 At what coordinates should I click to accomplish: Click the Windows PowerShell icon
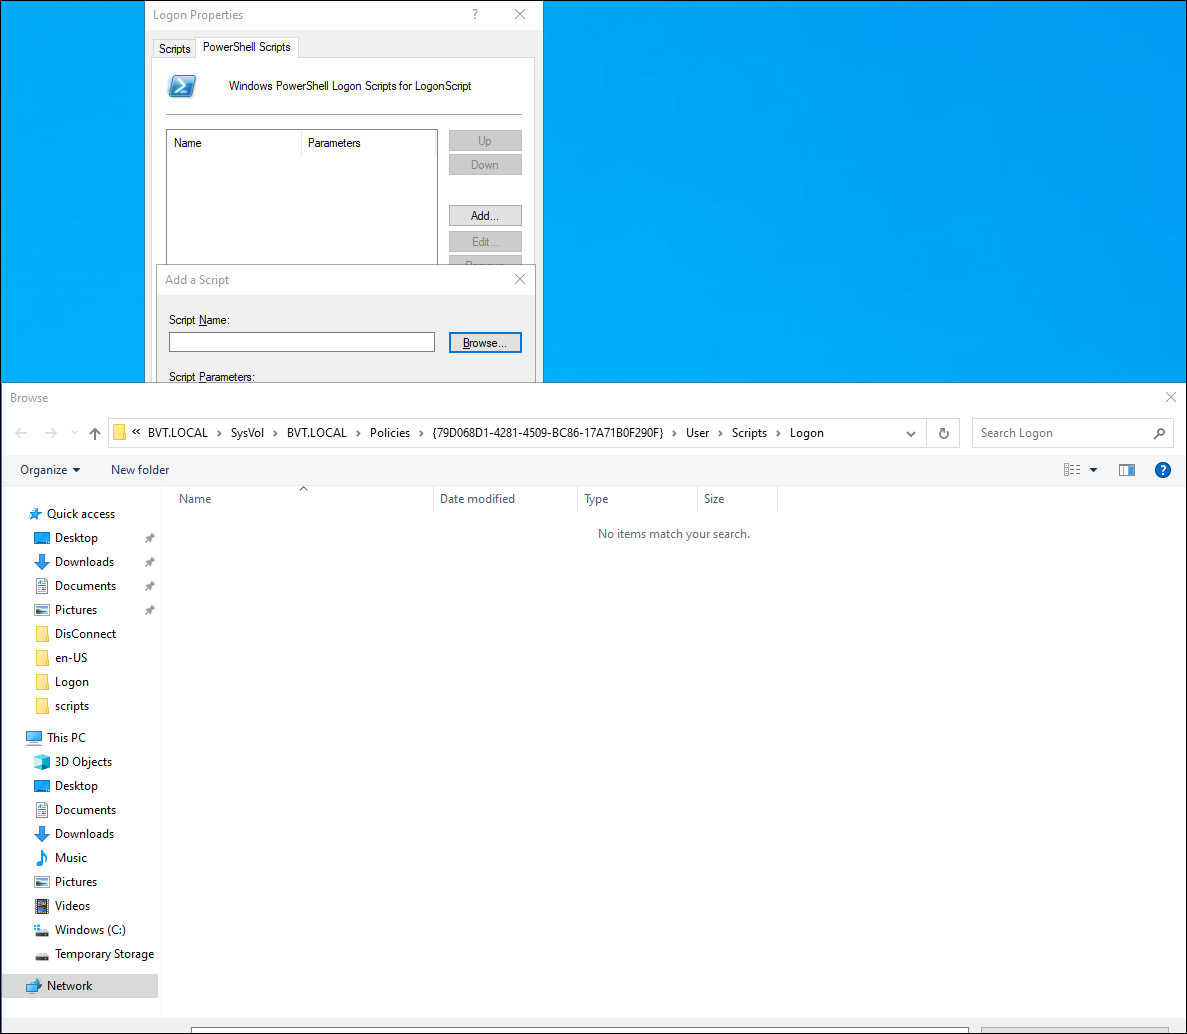click(x=182, y=86)
